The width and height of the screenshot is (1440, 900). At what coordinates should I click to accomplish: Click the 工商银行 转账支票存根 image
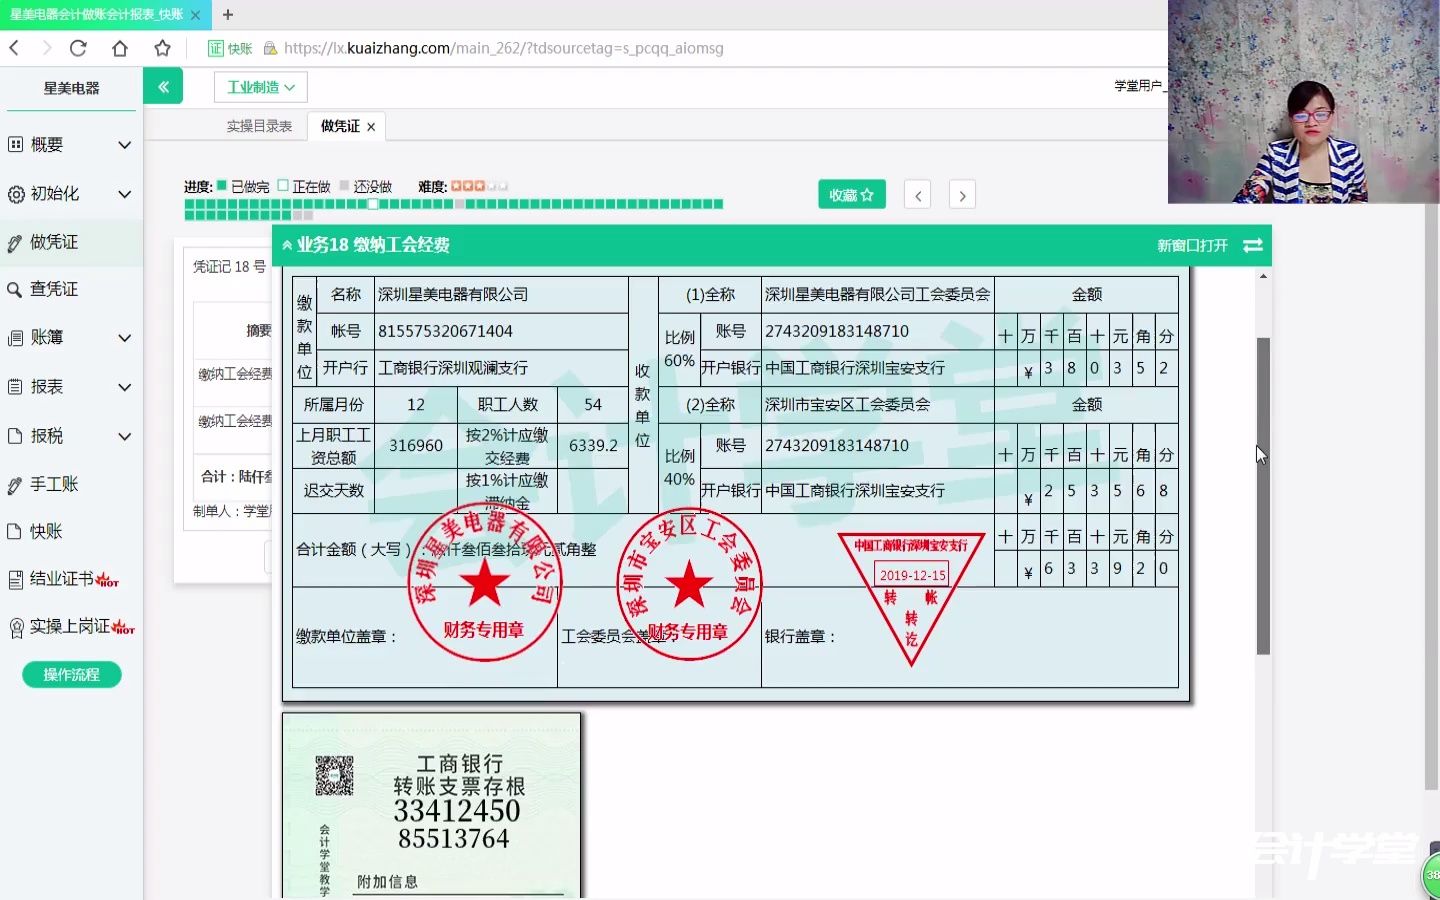431,806
